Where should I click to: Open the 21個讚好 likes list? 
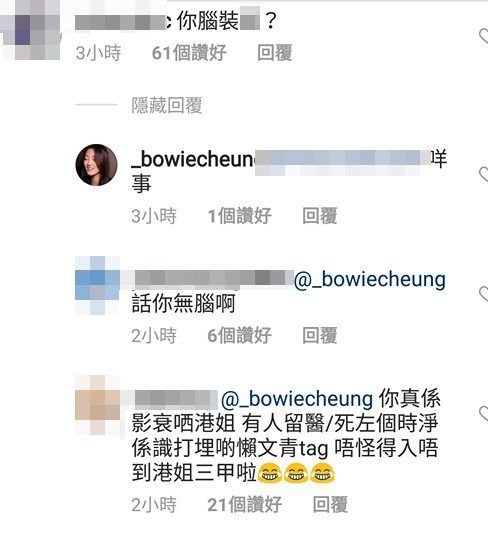(x=245, y=504)
